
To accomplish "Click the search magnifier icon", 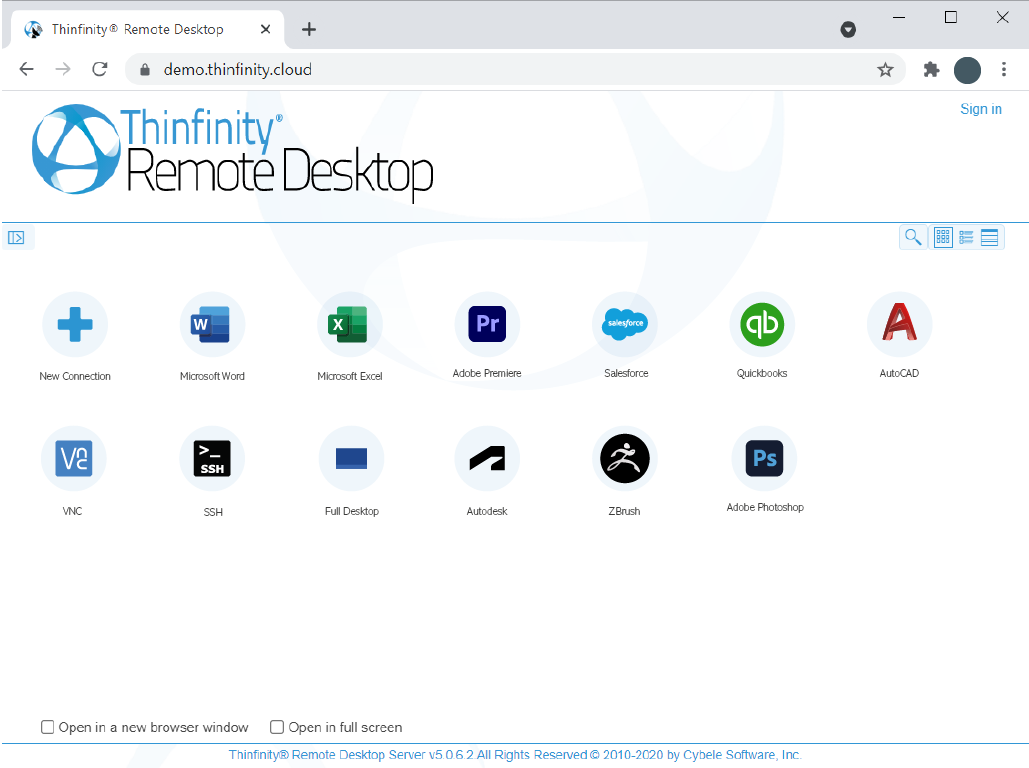I will [x=913, y=237].
